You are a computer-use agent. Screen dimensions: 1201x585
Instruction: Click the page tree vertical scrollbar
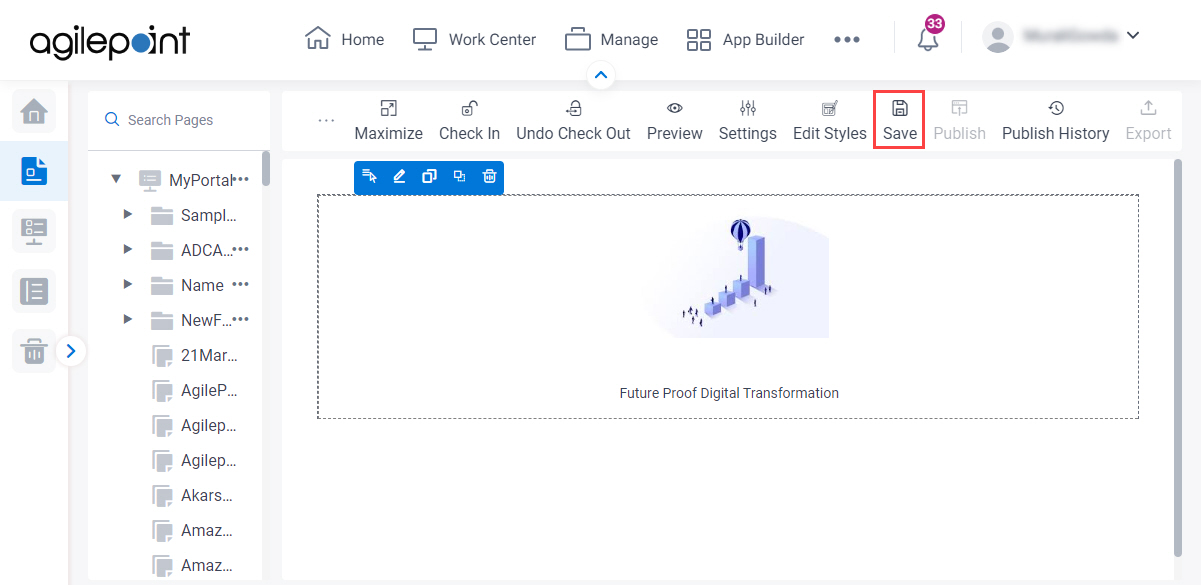(x=266, y=168)
